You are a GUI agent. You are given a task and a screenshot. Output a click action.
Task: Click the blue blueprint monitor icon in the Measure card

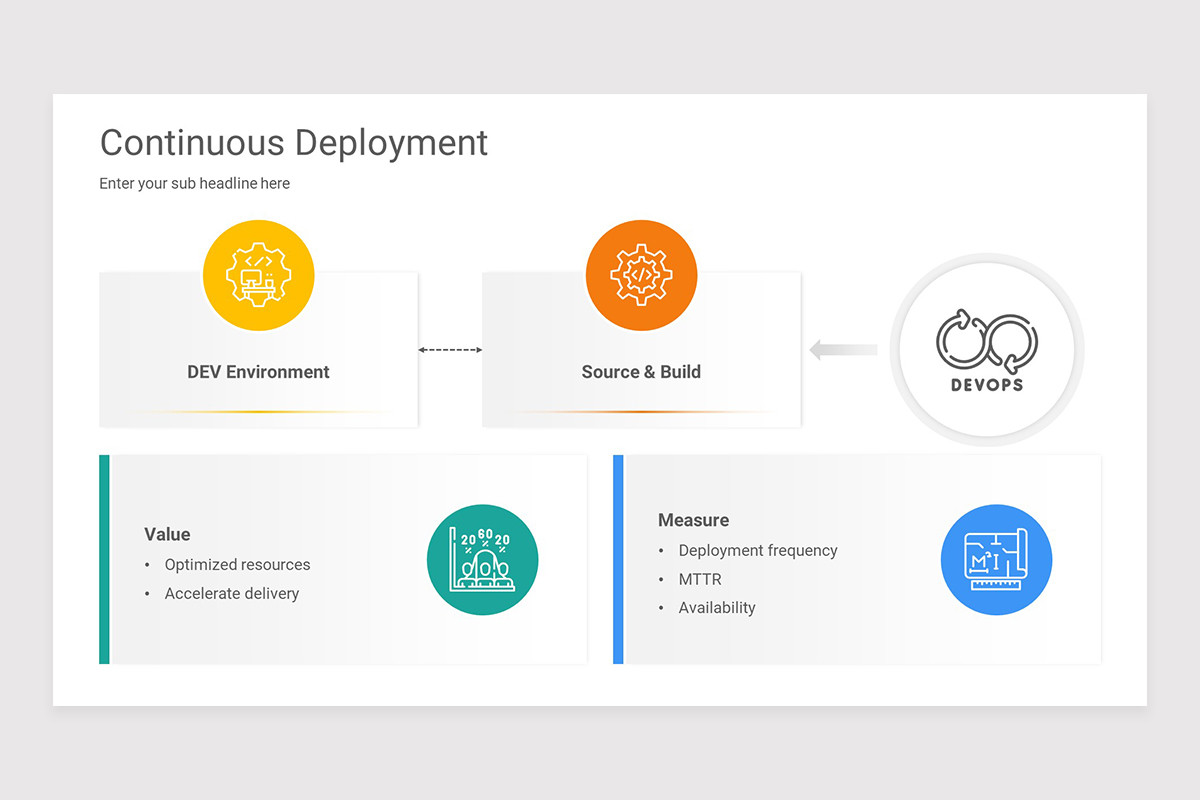996,559
